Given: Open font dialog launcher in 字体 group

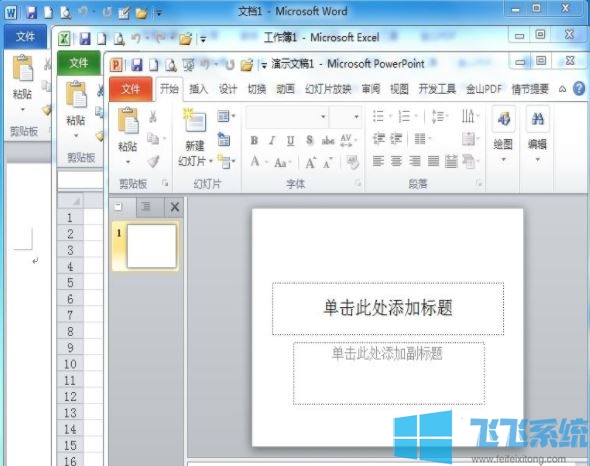Looking at the screenshot, I should [358, 183].
